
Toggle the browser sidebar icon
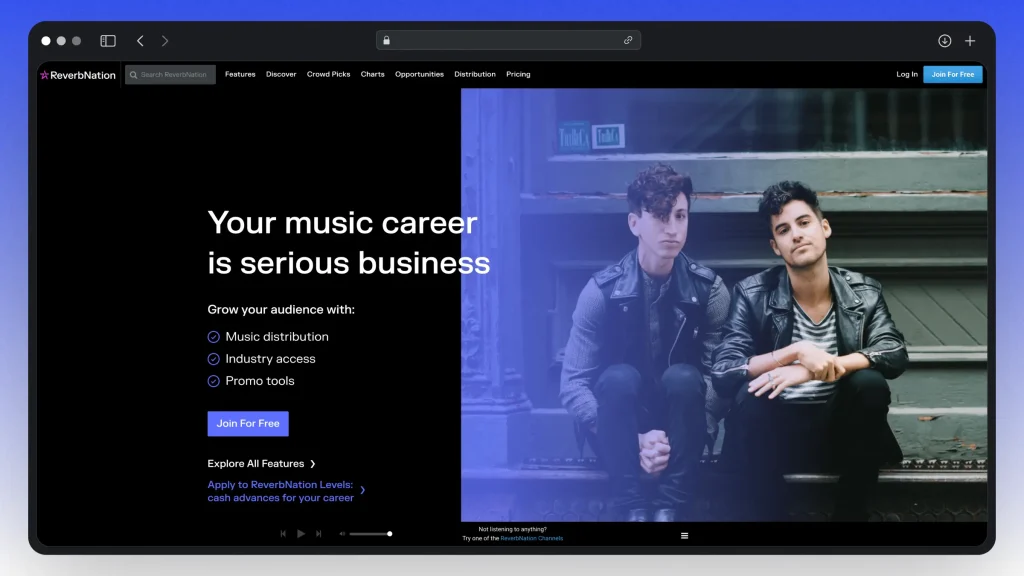click(106, 40)
